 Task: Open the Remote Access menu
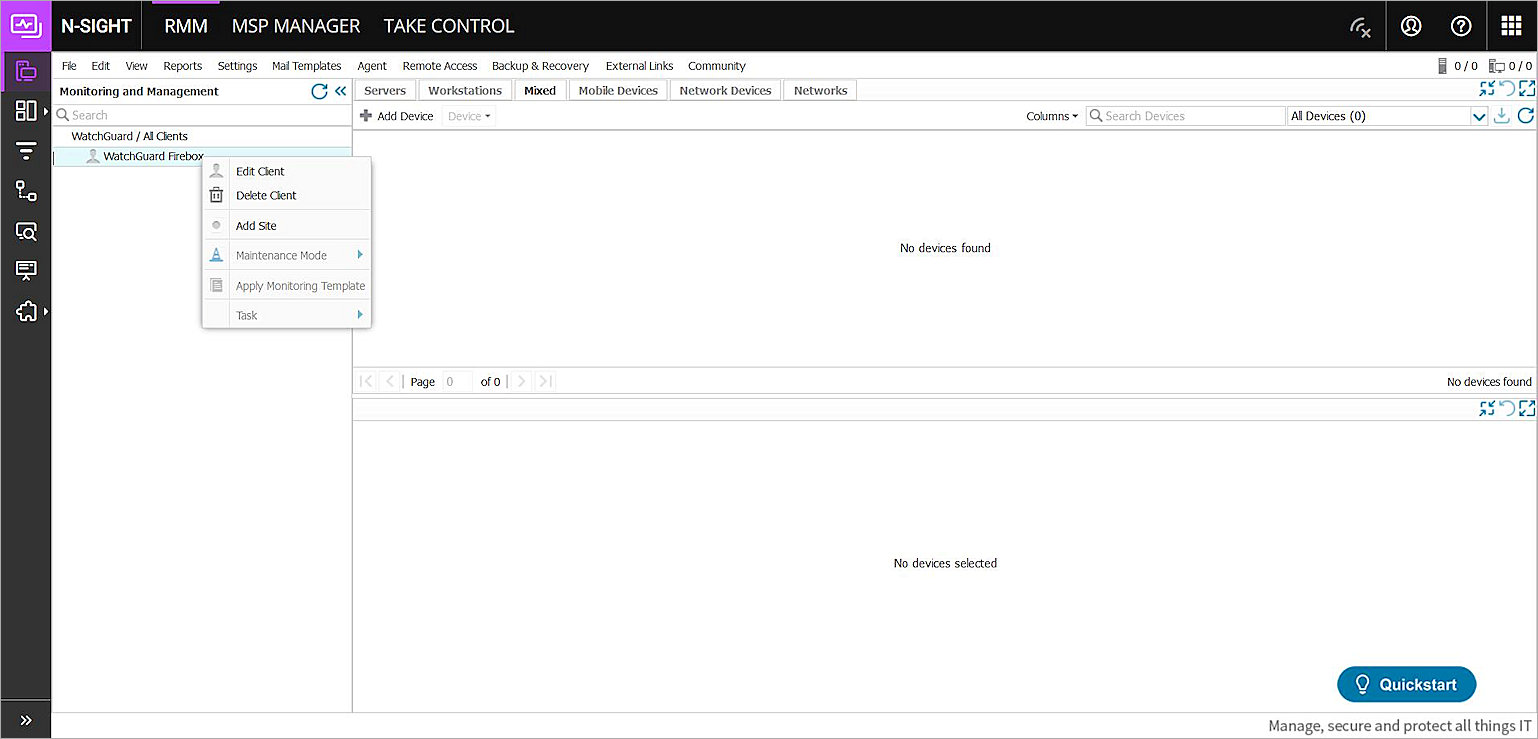click(x=440, y=66)
